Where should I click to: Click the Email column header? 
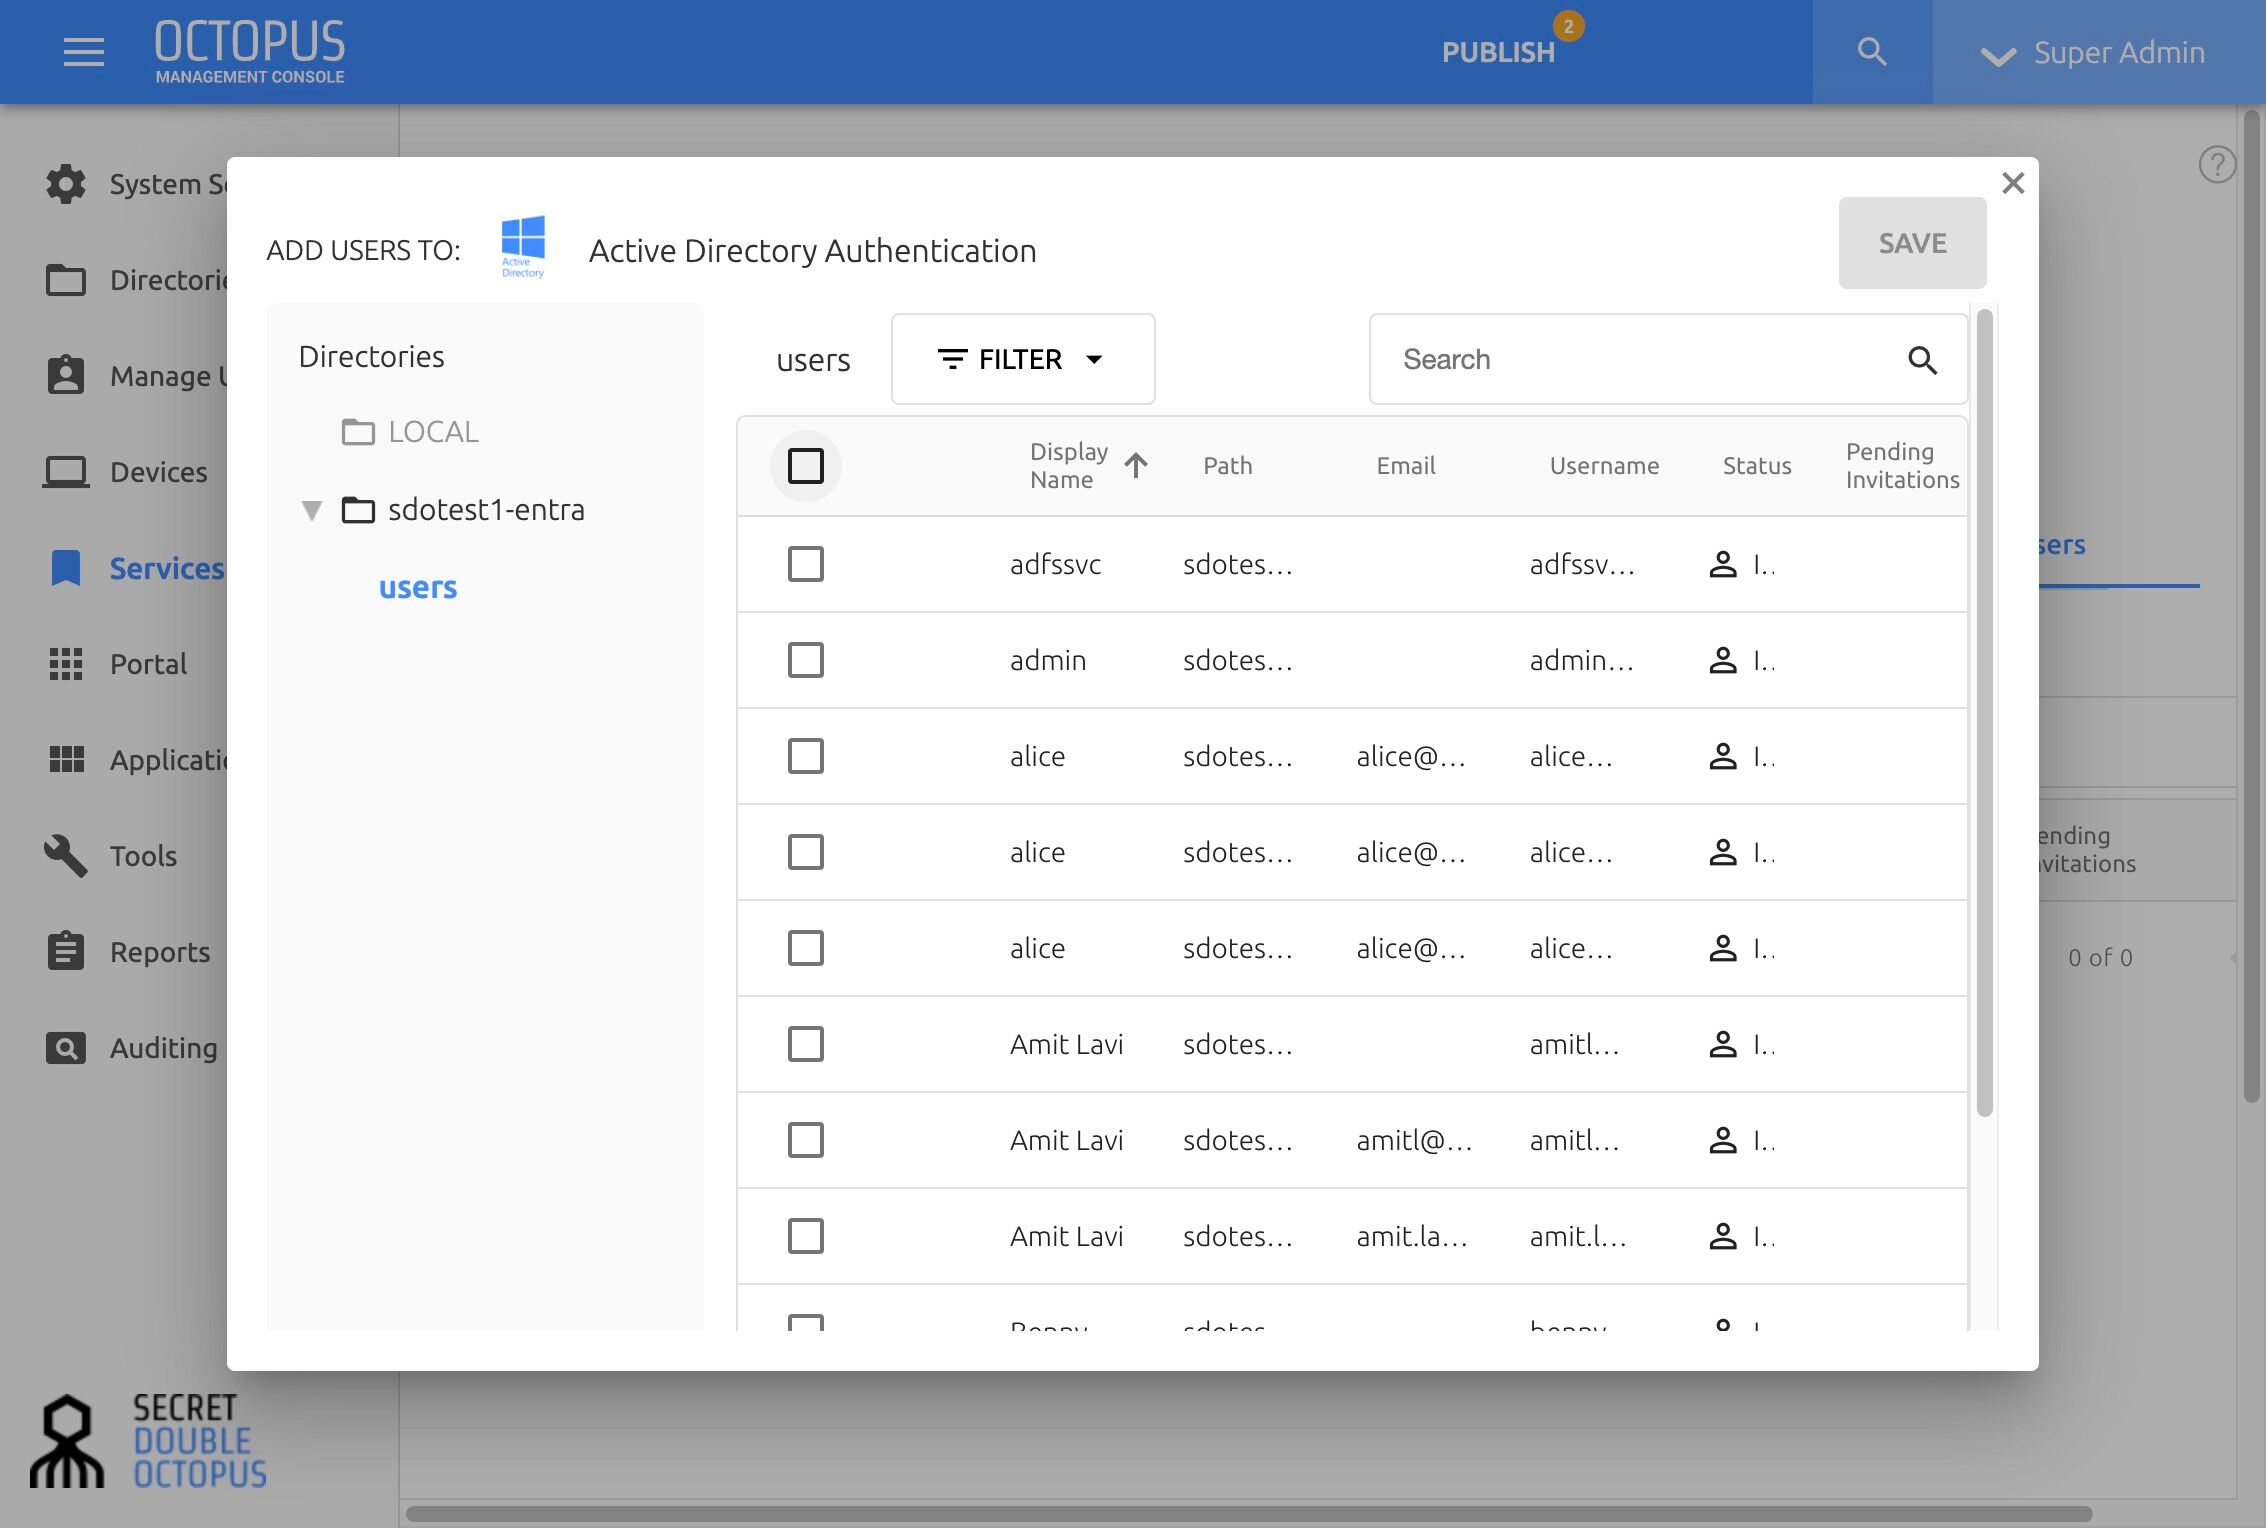point(1406,466)
